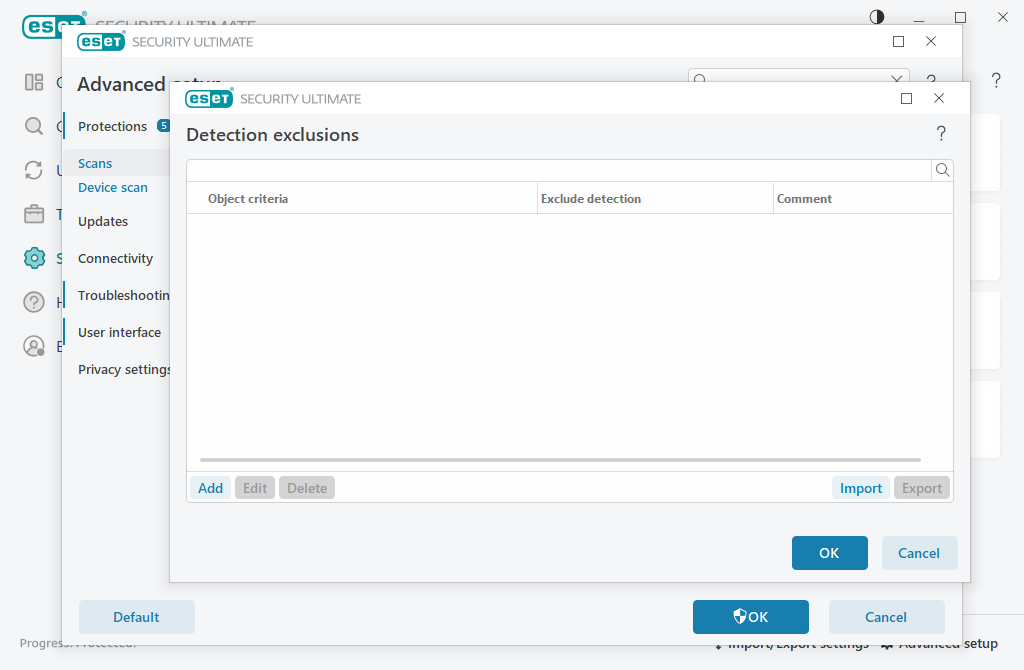Sort by Comment column header
The height and width of the screenshot is (670, 1024).
804,199
